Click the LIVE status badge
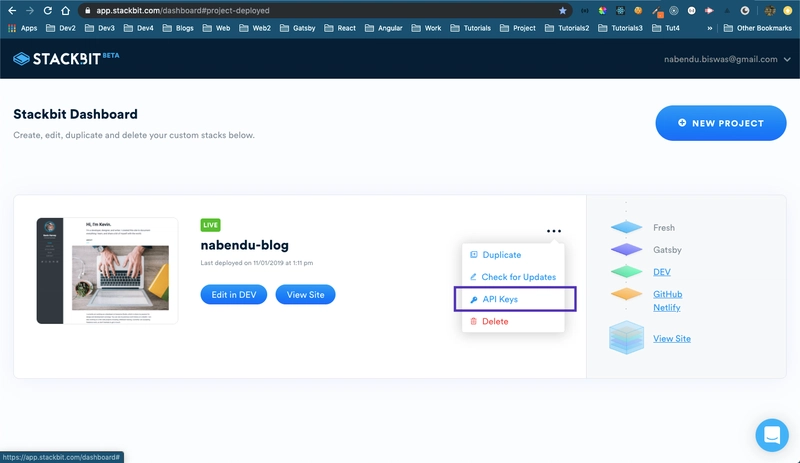Image resolution: width=800 pixels, height=463 pixels. point(210,225)
